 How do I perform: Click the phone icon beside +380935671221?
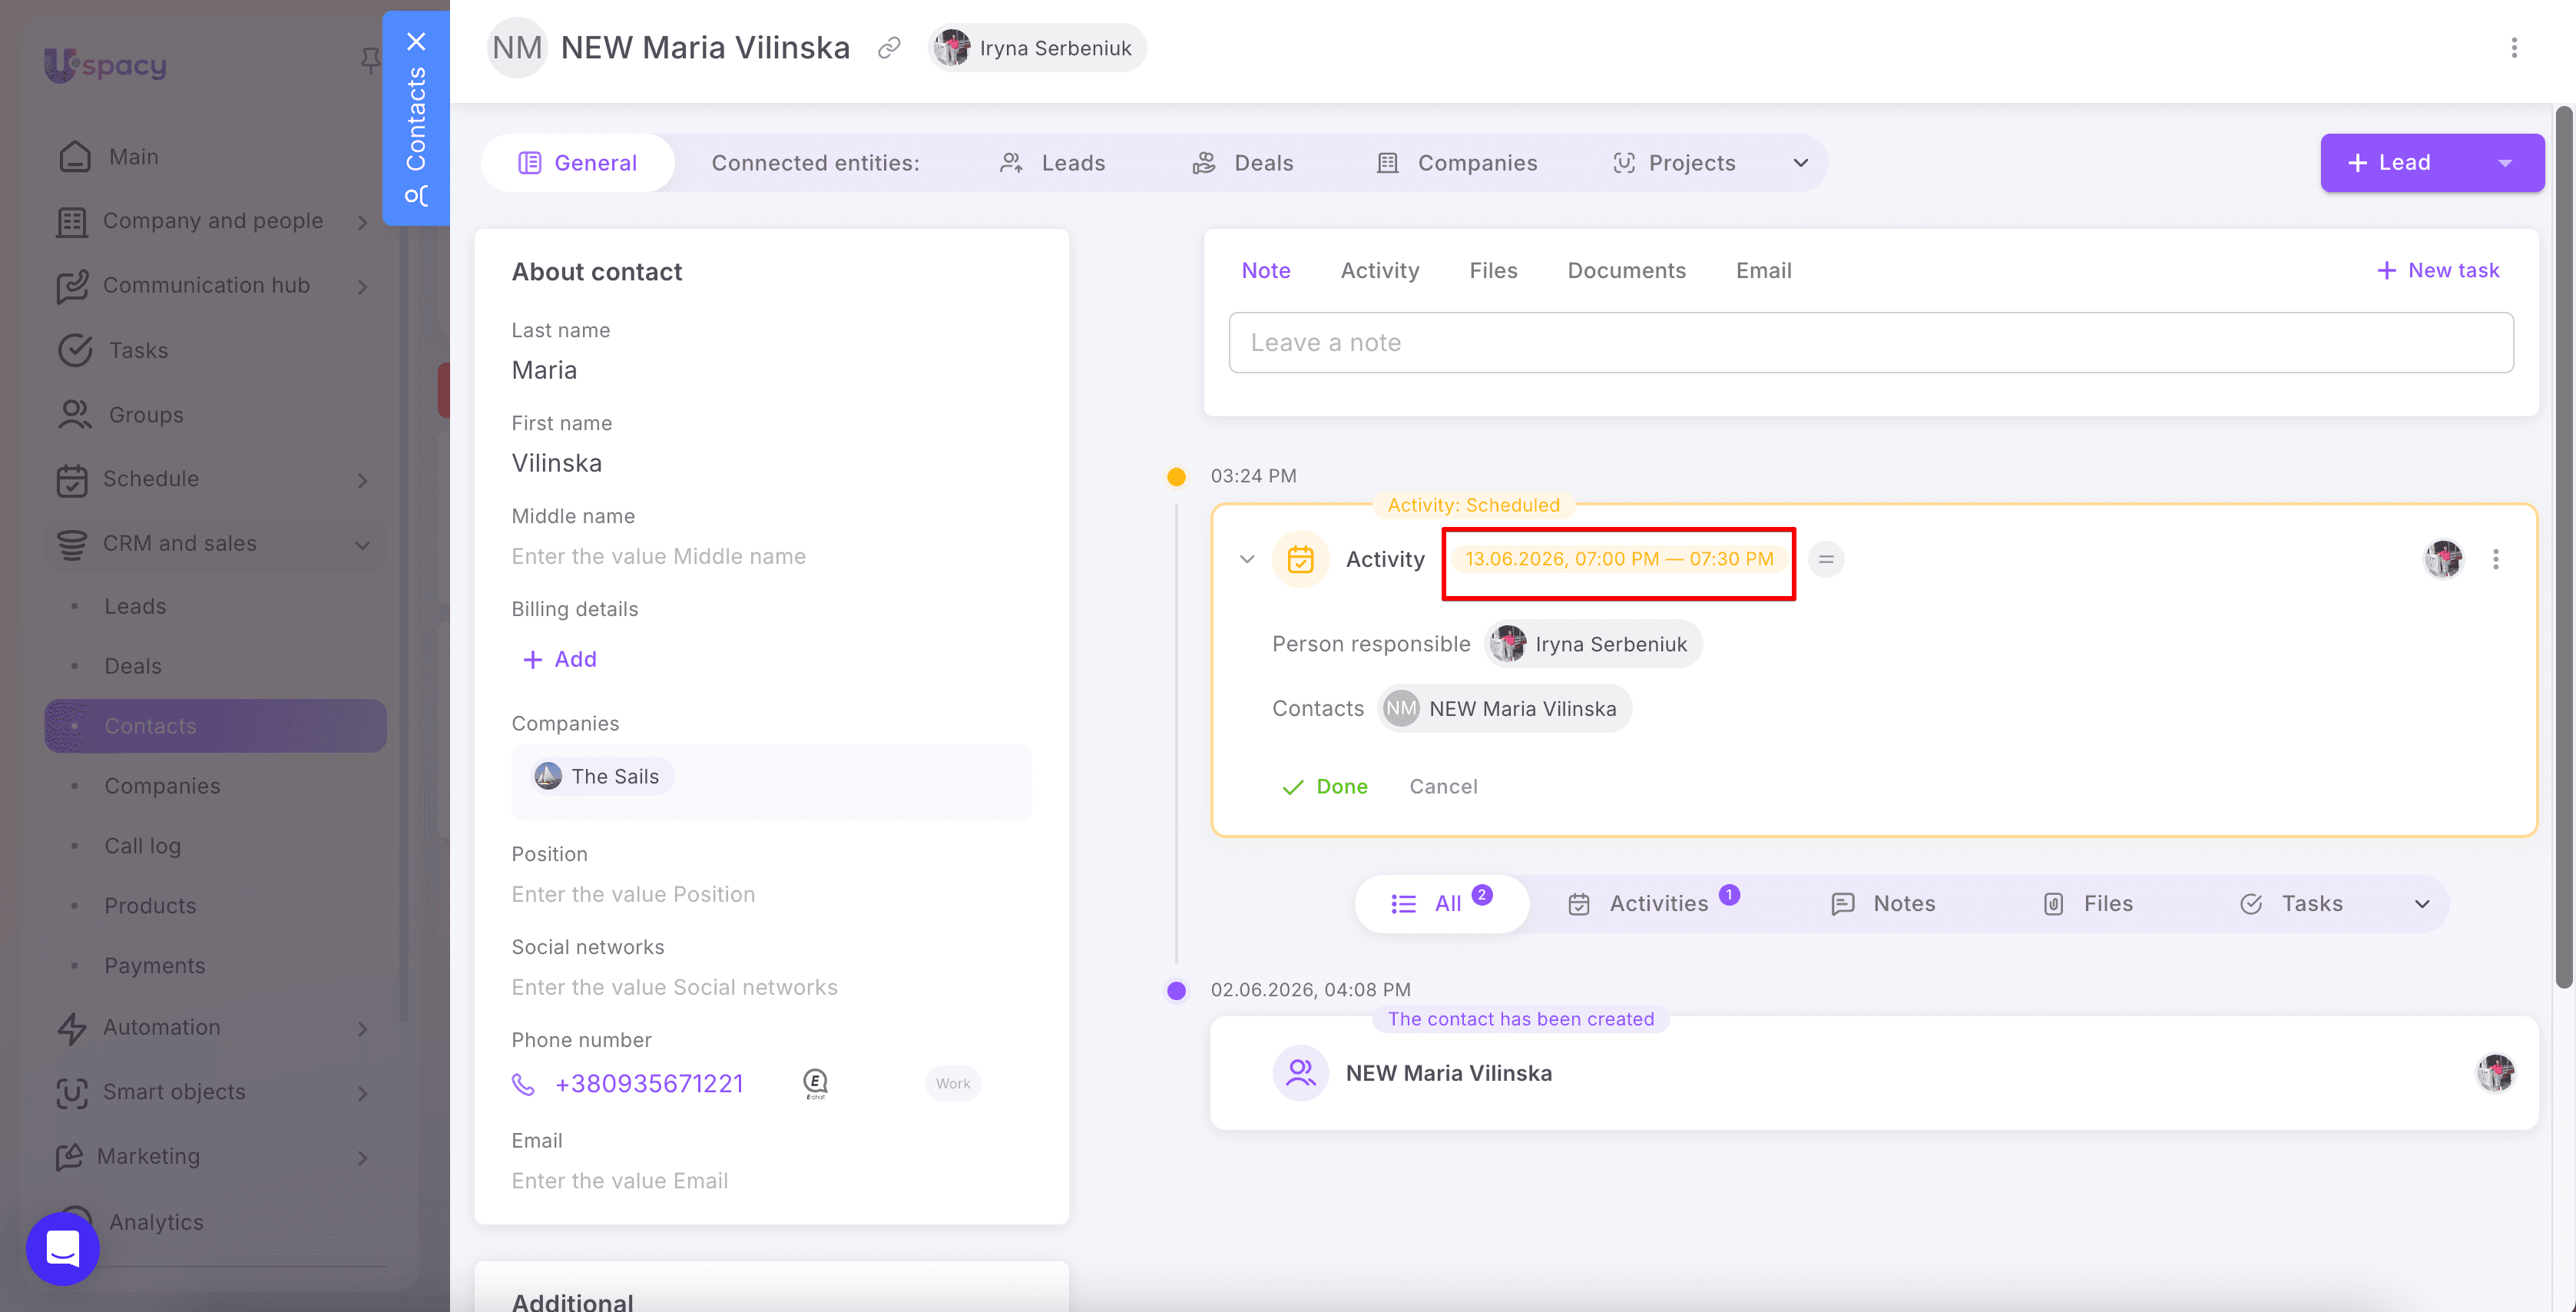tap(523, 1084)
